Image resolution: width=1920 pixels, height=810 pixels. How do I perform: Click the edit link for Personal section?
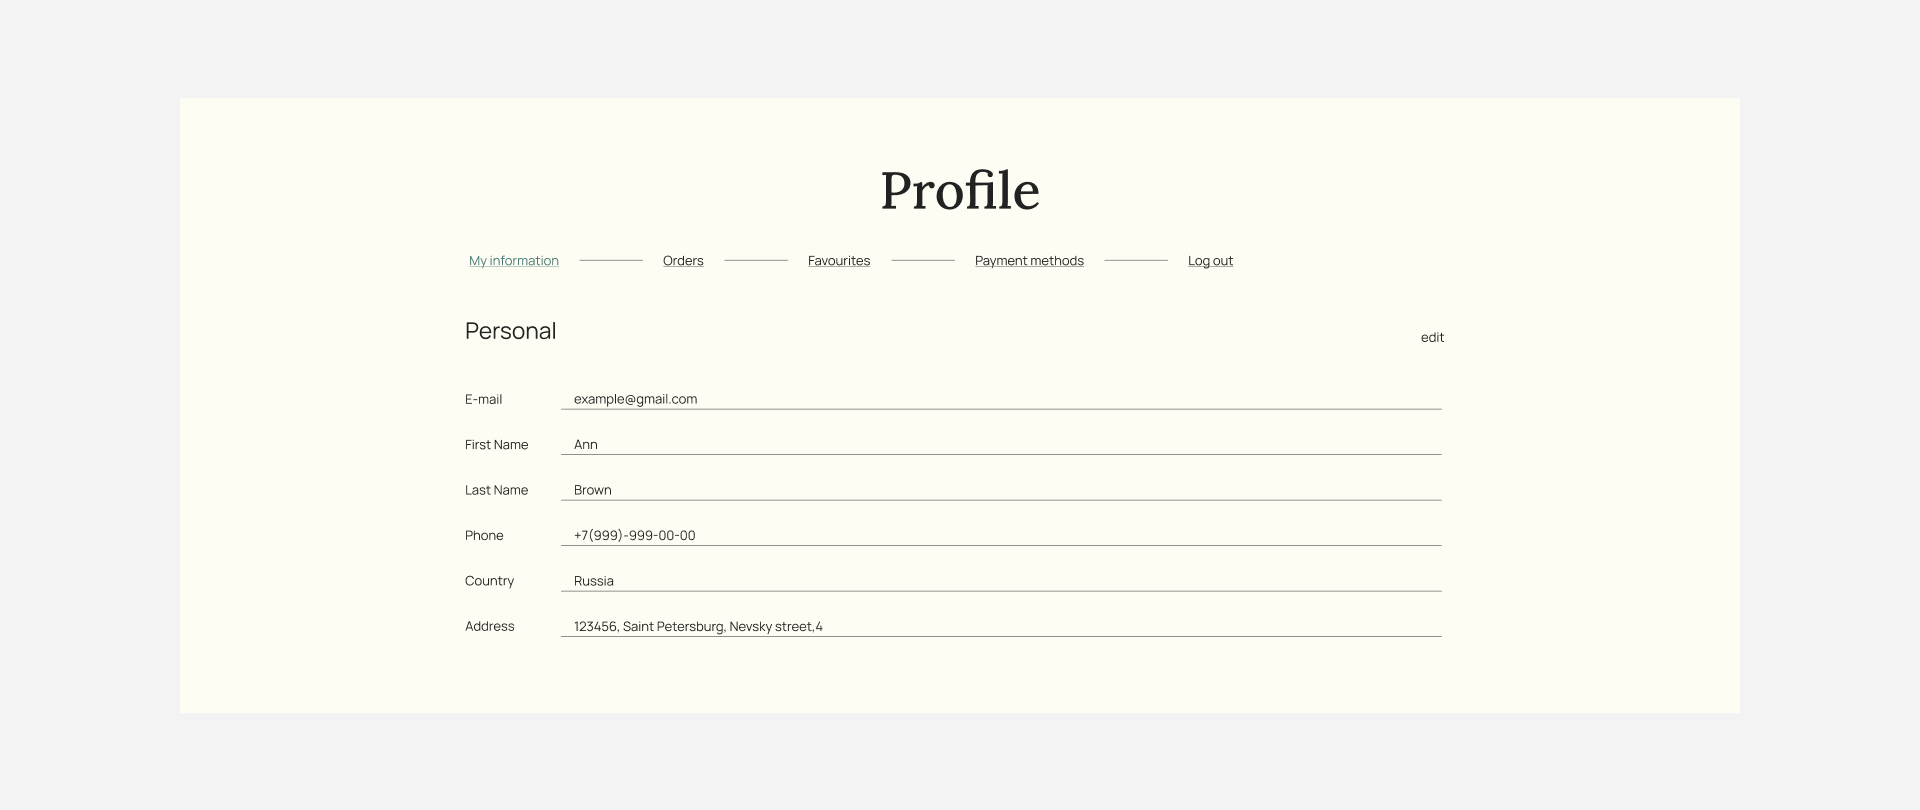tap(1432, 338)
